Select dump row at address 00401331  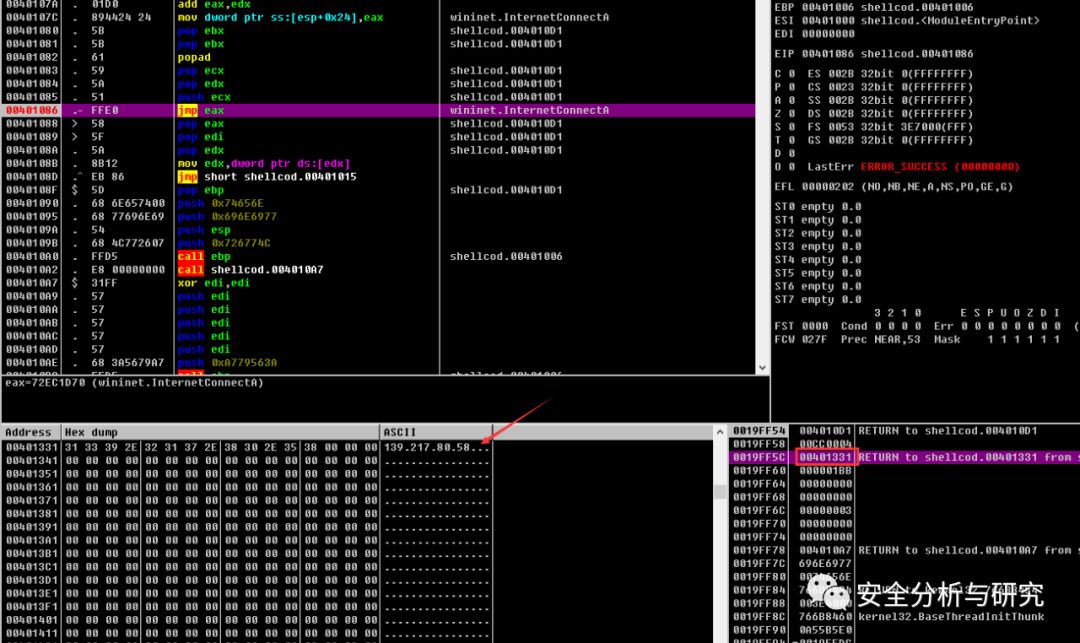tap(247, 447)
